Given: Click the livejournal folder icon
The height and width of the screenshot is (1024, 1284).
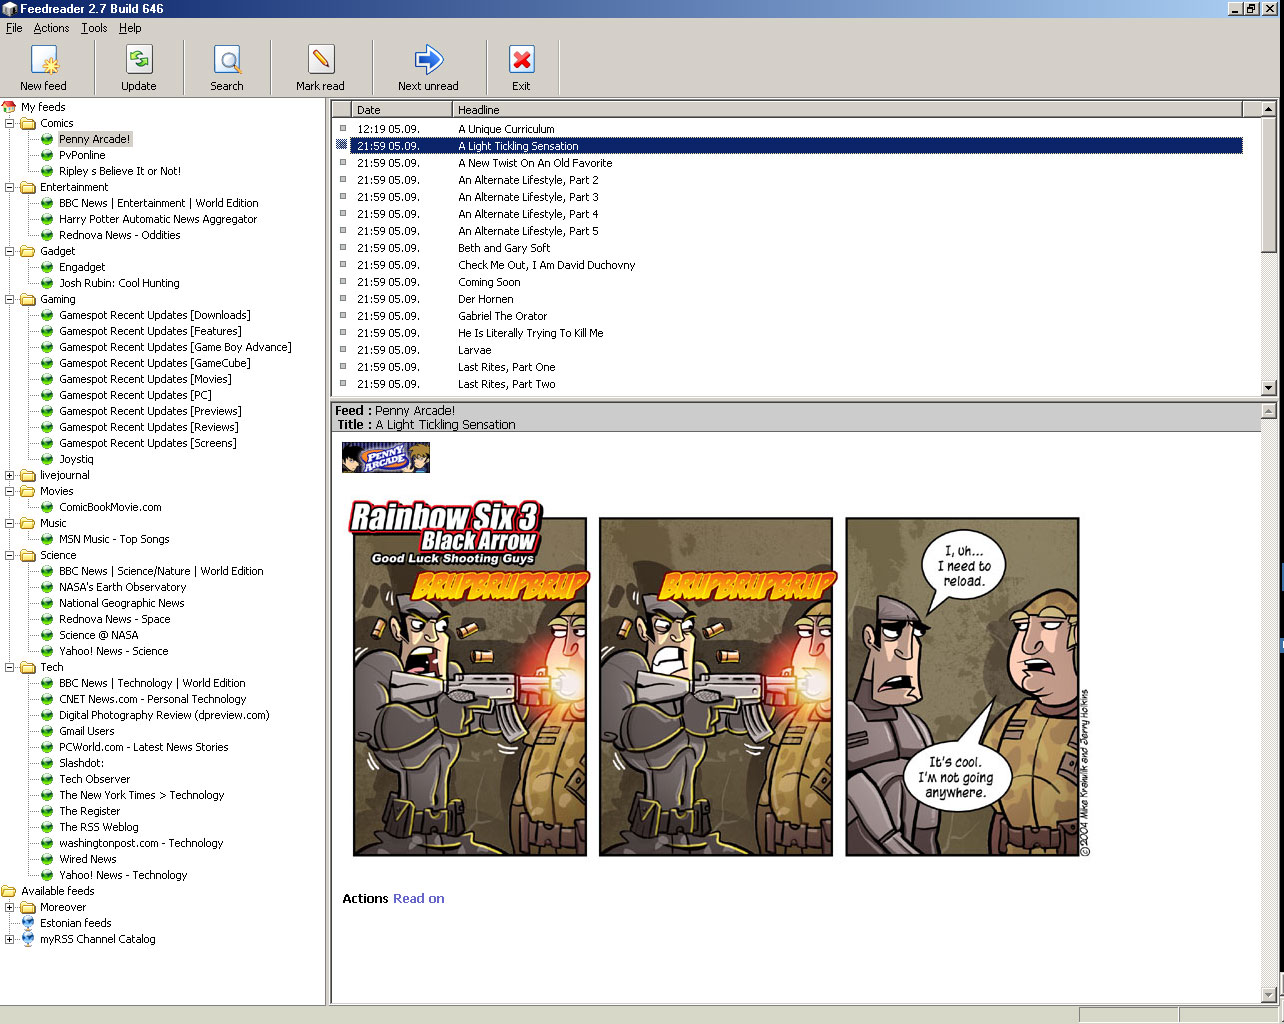Looking at the screenshot, I should [x=28, y=475].
